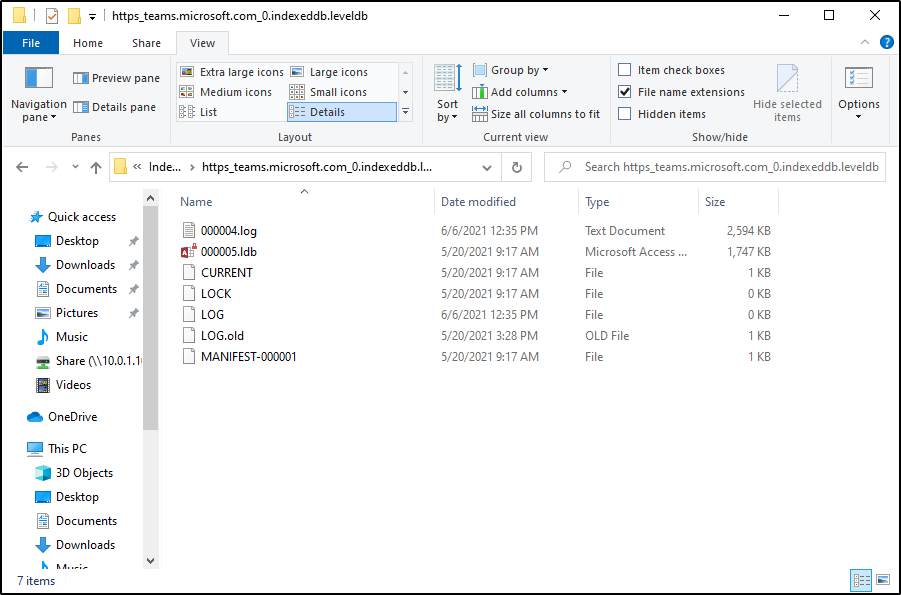Switch to the Home ribbon tab
The image size is (901, 595).
(88, 43)
